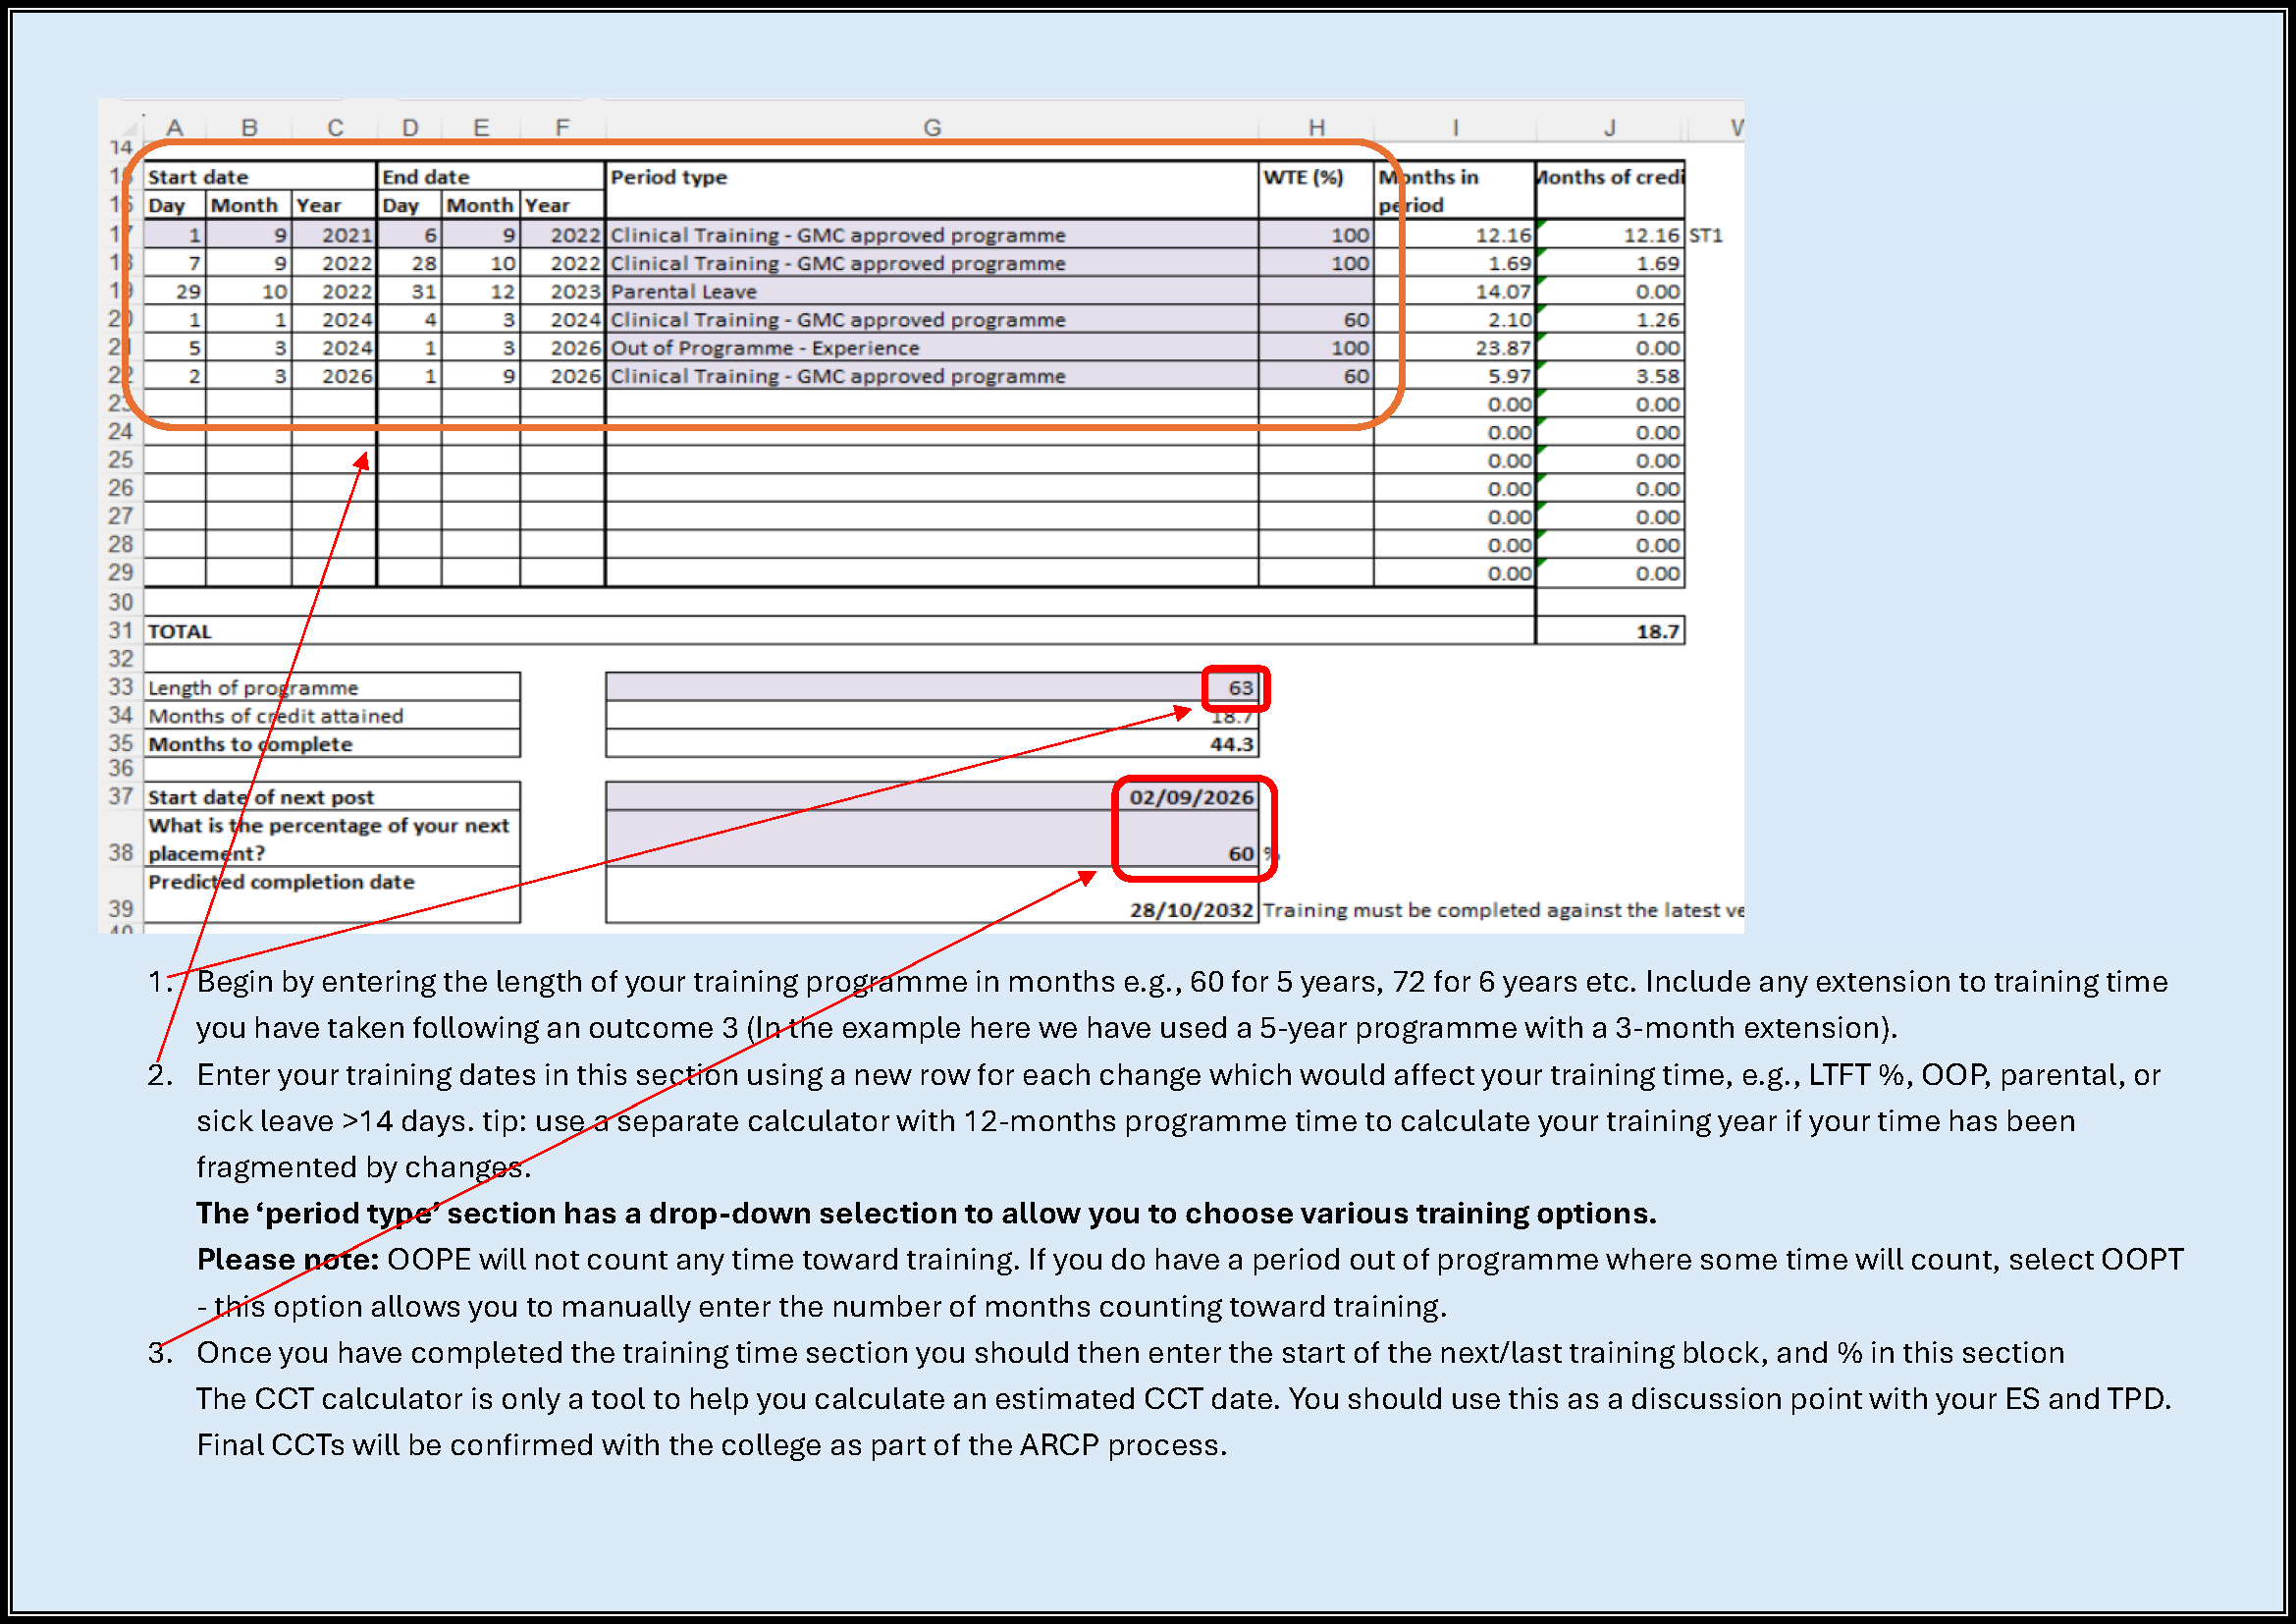Click row number 27 header
The width and height of the screenshot is (2296, 1624).
[120, 516]
